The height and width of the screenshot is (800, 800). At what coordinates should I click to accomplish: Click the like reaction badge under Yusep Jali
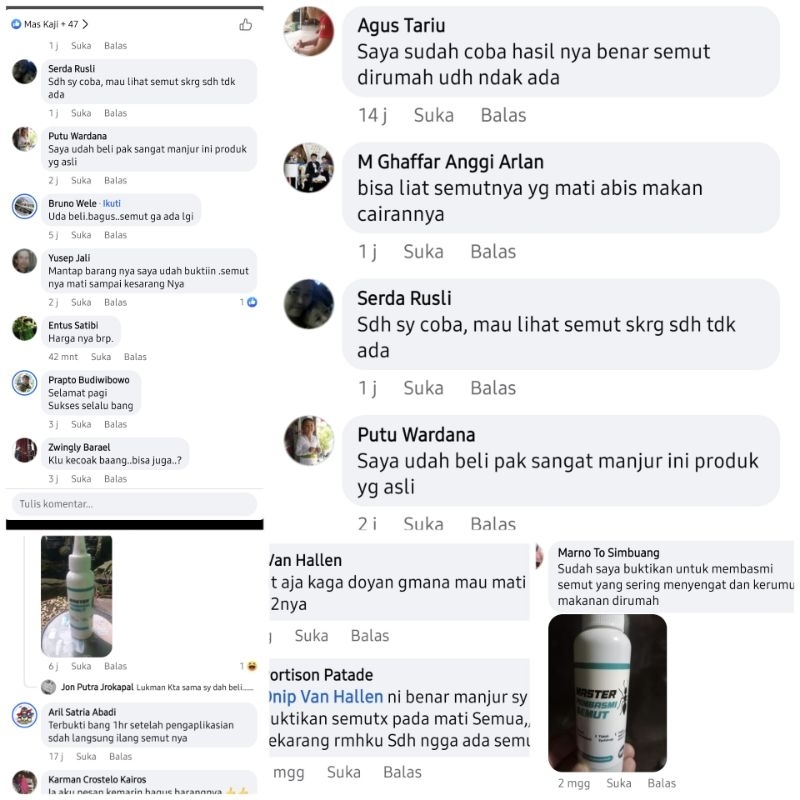(252, 302)
